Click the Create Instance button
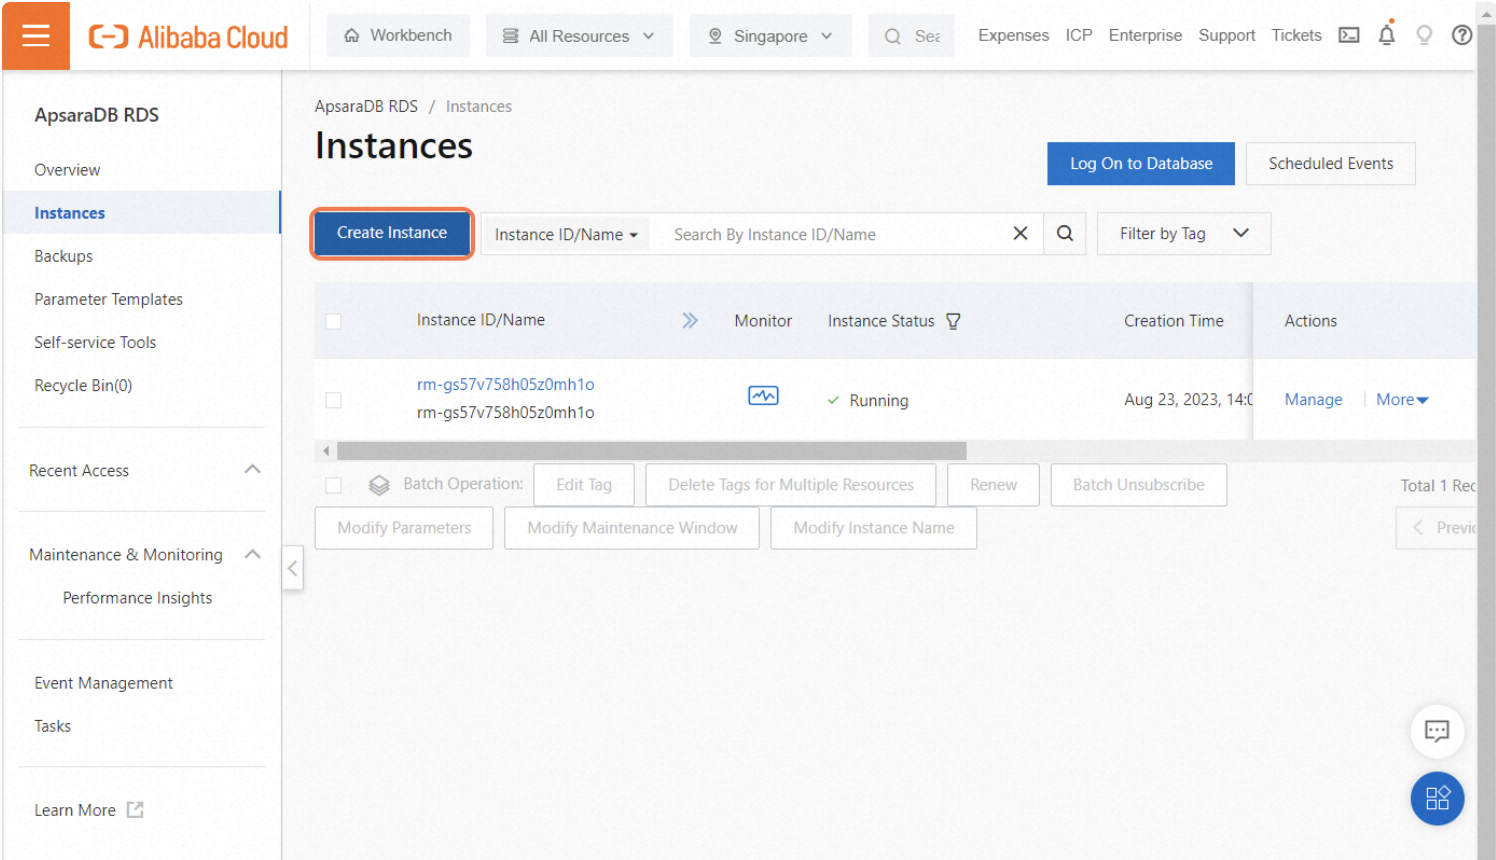 392,233
